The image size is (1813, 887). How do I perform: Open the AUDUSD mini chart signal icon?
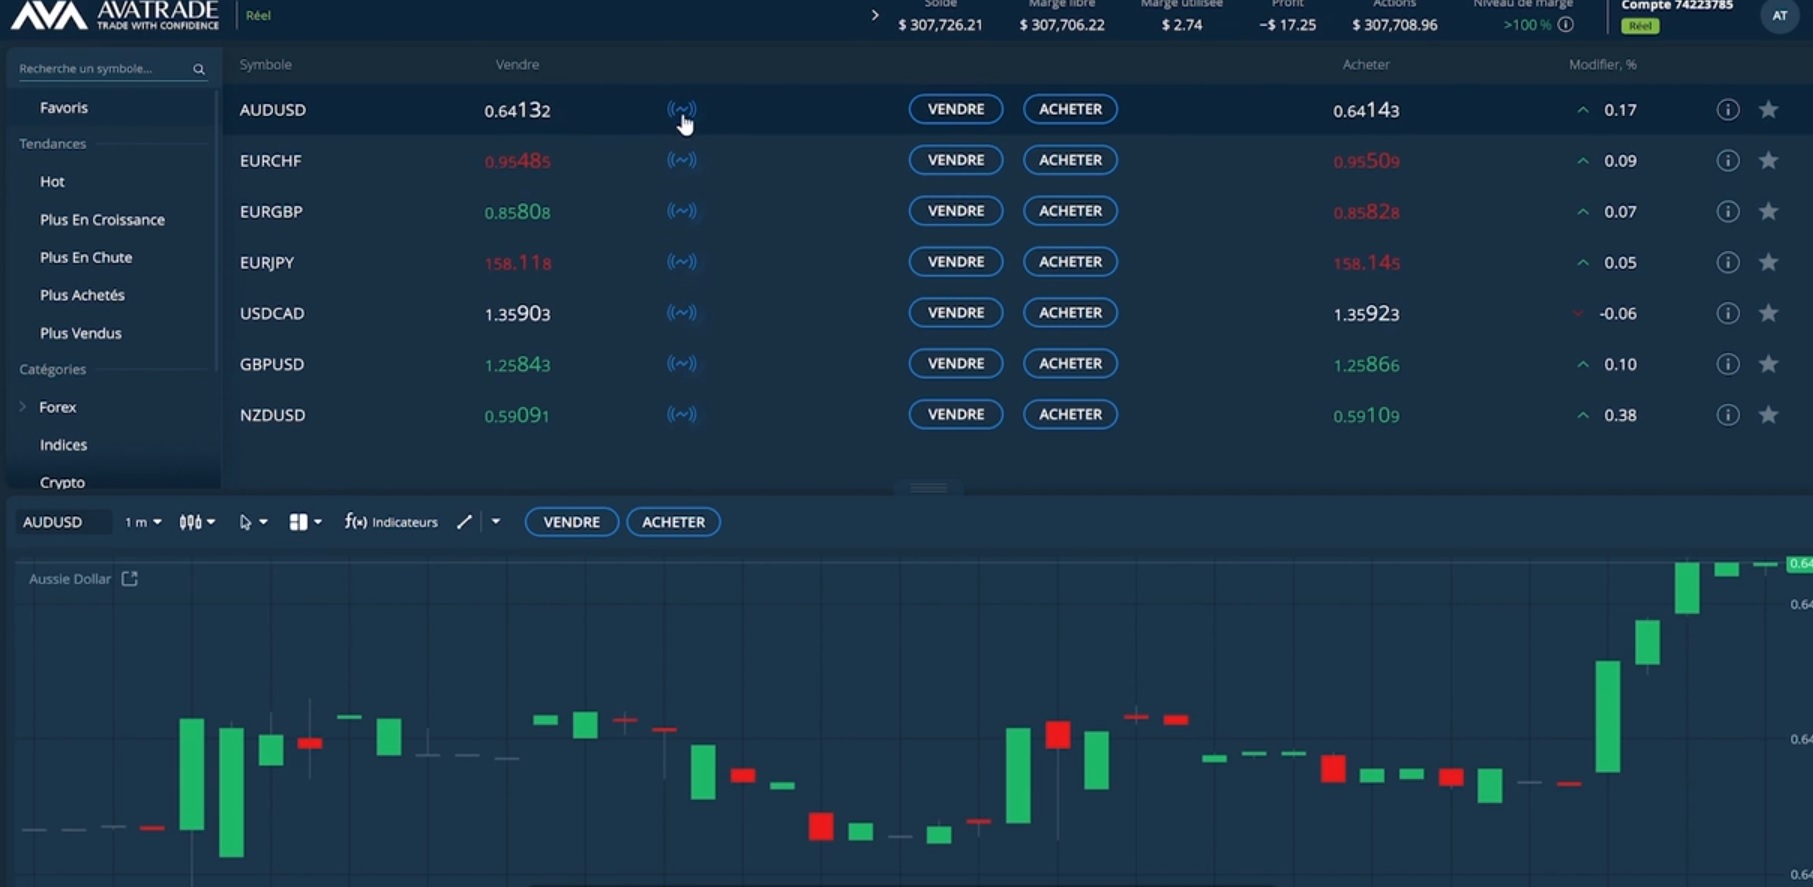point(682,109)
